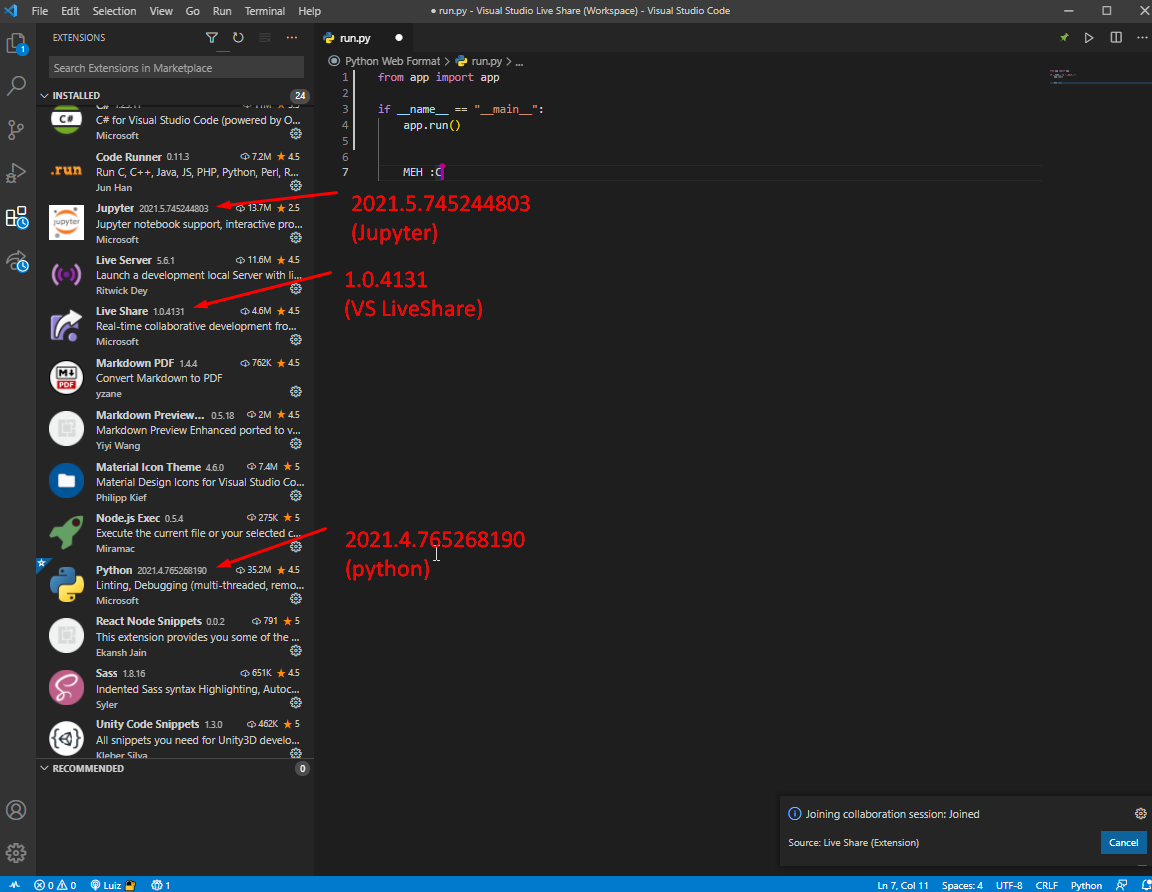The image size is (1152, 892).
Task: Split the editor right
Action: [x=1116, y=37]
